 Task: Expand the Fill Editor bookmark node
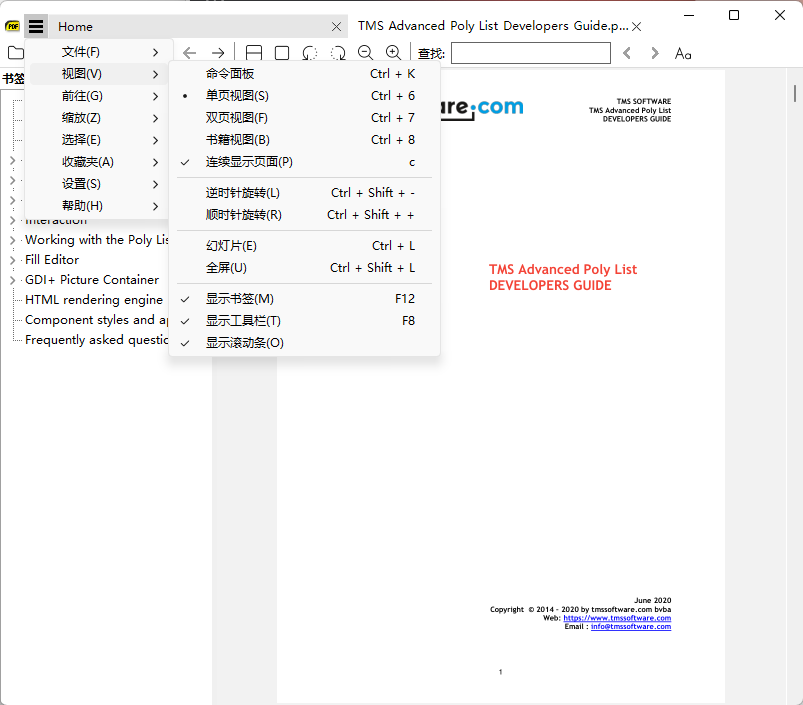coord(13,260)
